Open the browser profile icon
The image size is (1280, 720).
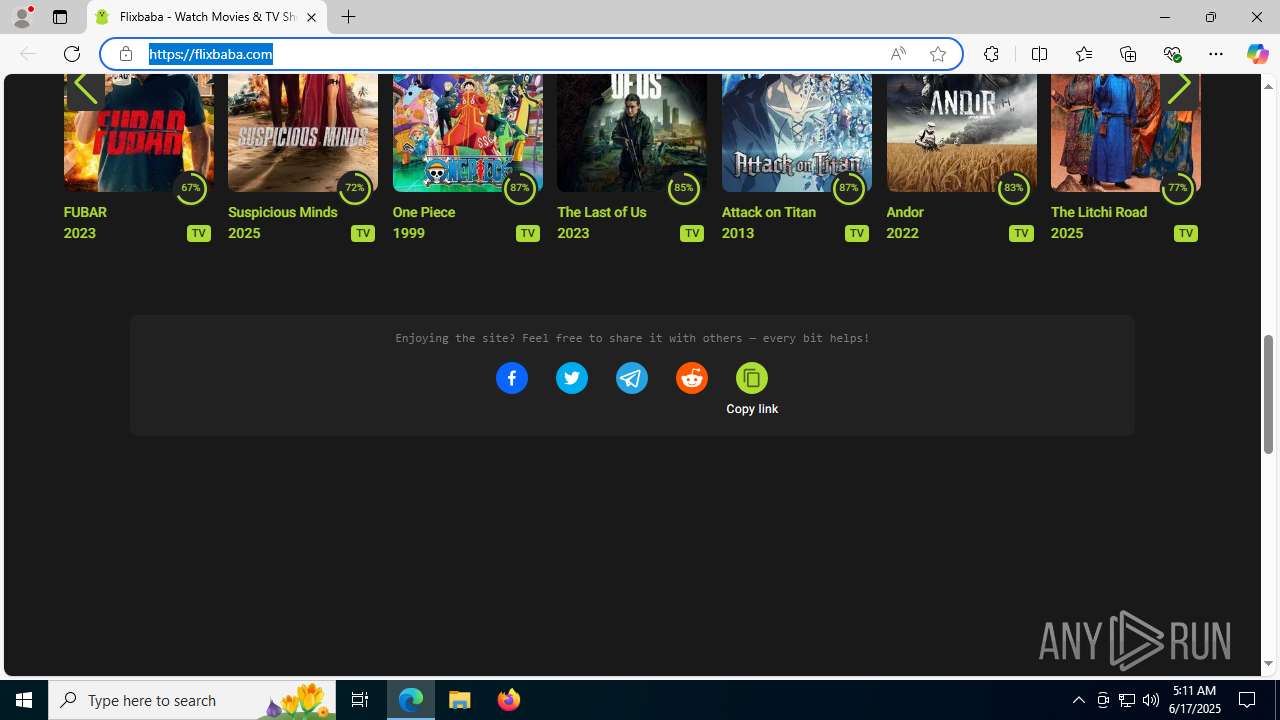pyautogui.click(x=22, y=17)
